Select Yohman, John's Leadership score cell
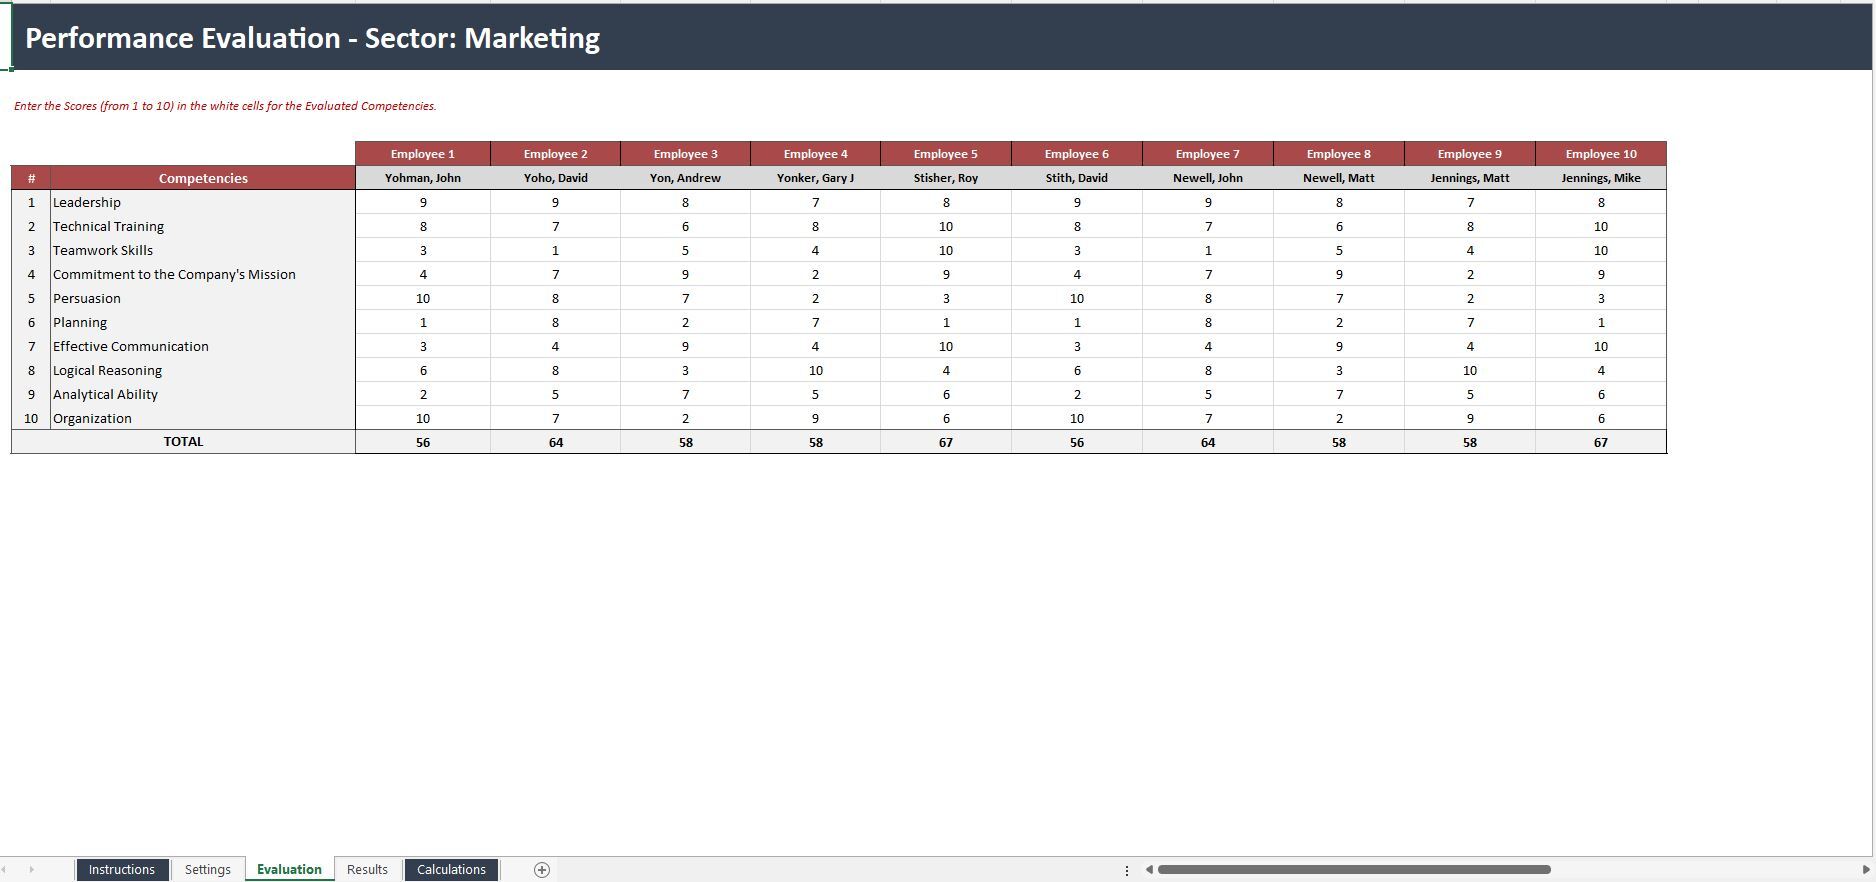Screen dimensions: 1876x882 click(423, 202)
